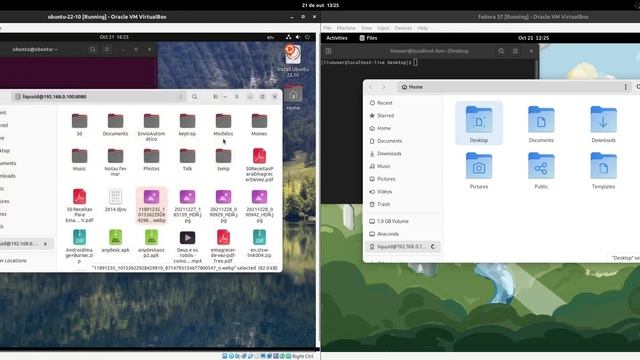Select the anydeskaosp2.apk file
640x360 pixels.
click(x=151, y=244)
